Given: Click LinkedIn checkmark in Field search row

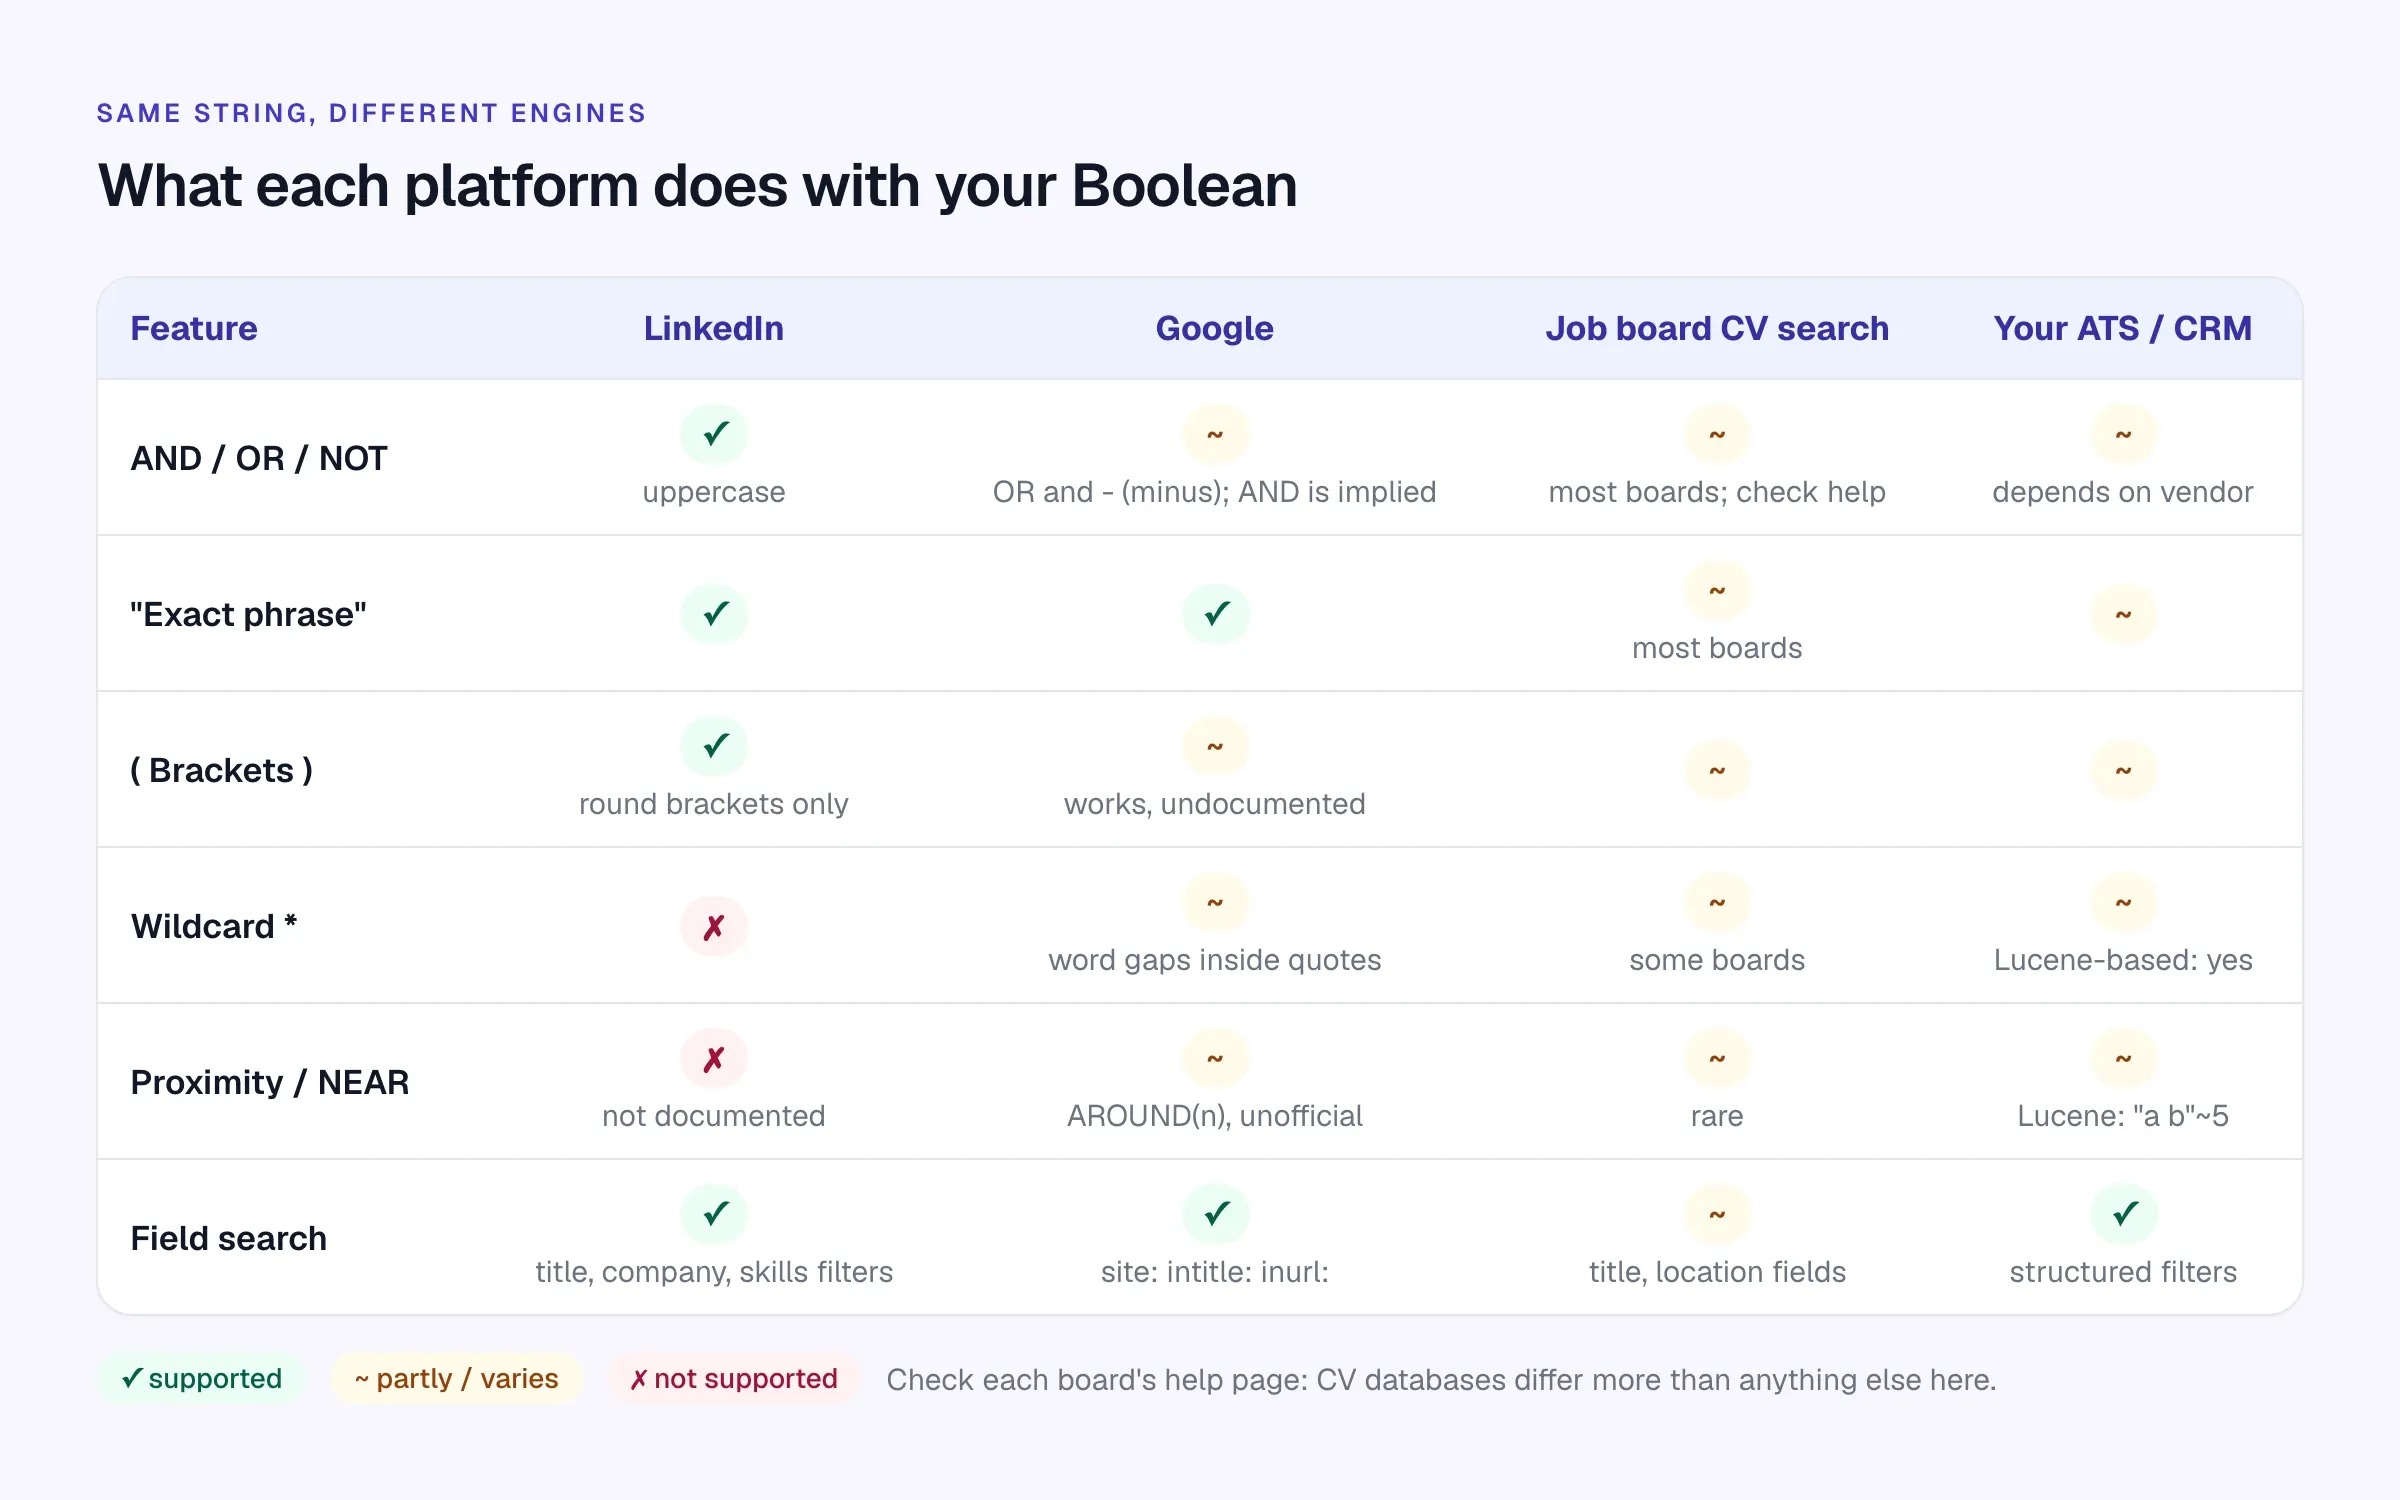Looking at the screenshot, I should point(714,1214).
